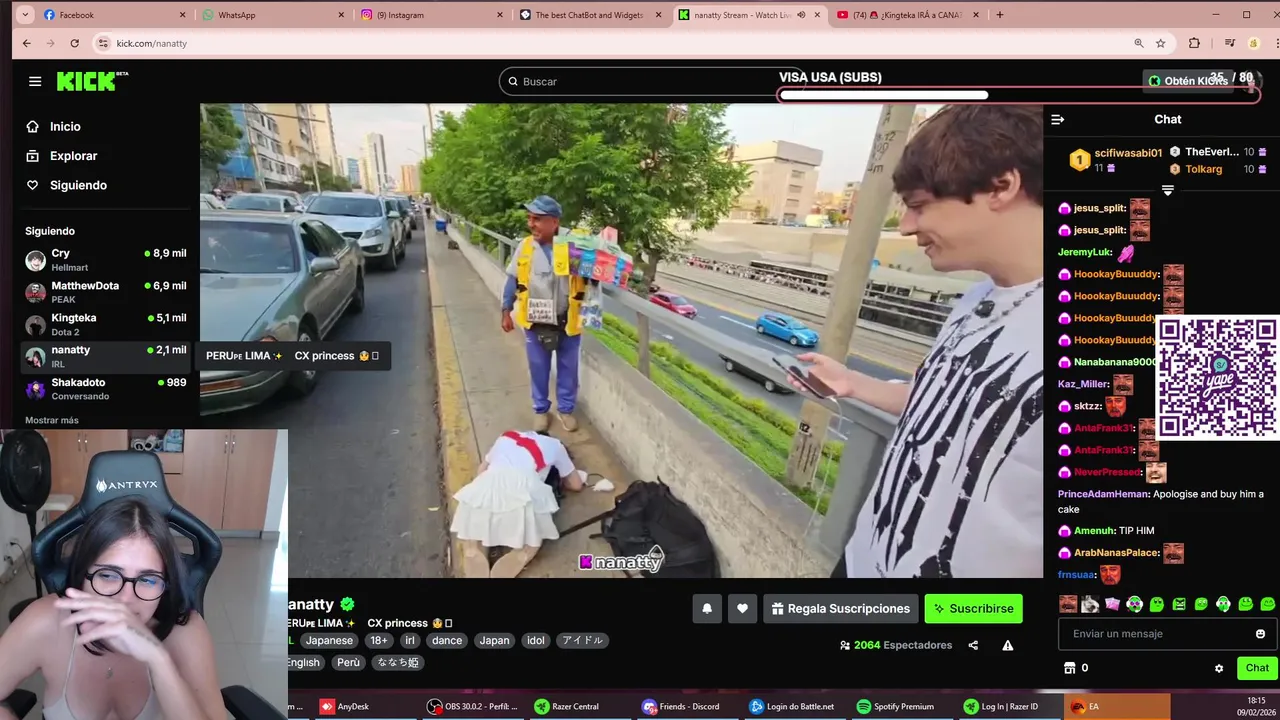Click the Kick logo

coord(92,81)
